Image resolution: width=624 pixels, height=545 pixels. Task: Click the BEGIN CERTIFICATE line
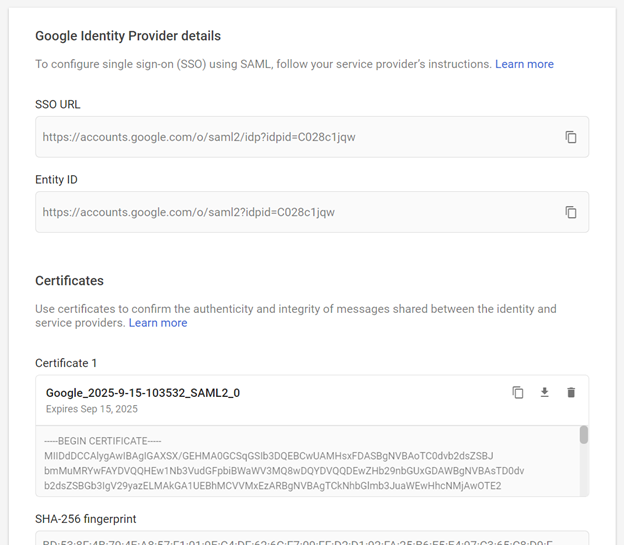(103, 441)
